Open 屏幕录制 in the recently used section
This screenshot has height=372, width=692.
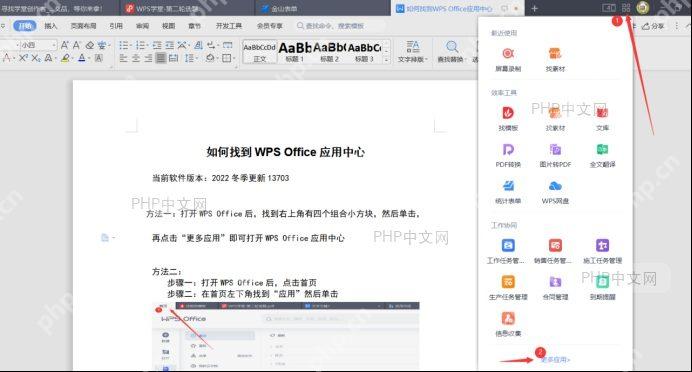(x=508, y=59)
